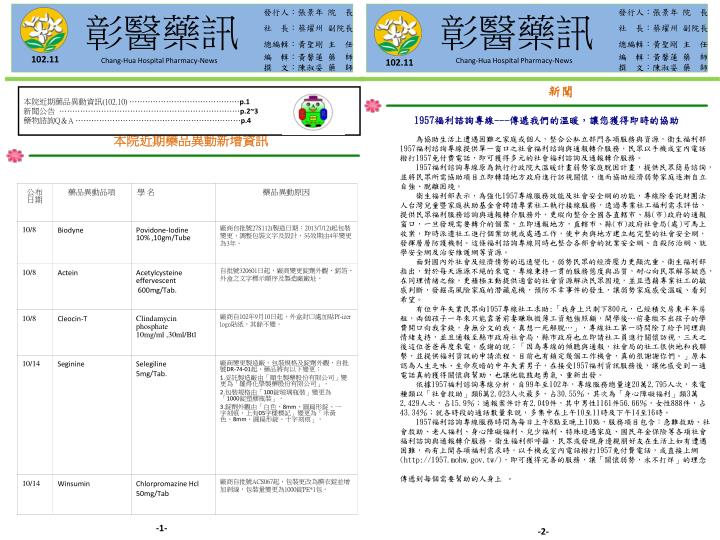
Task: Click the change reason text in Cleocin-T row
Action: pyautogui.click(x=286, y=320)
